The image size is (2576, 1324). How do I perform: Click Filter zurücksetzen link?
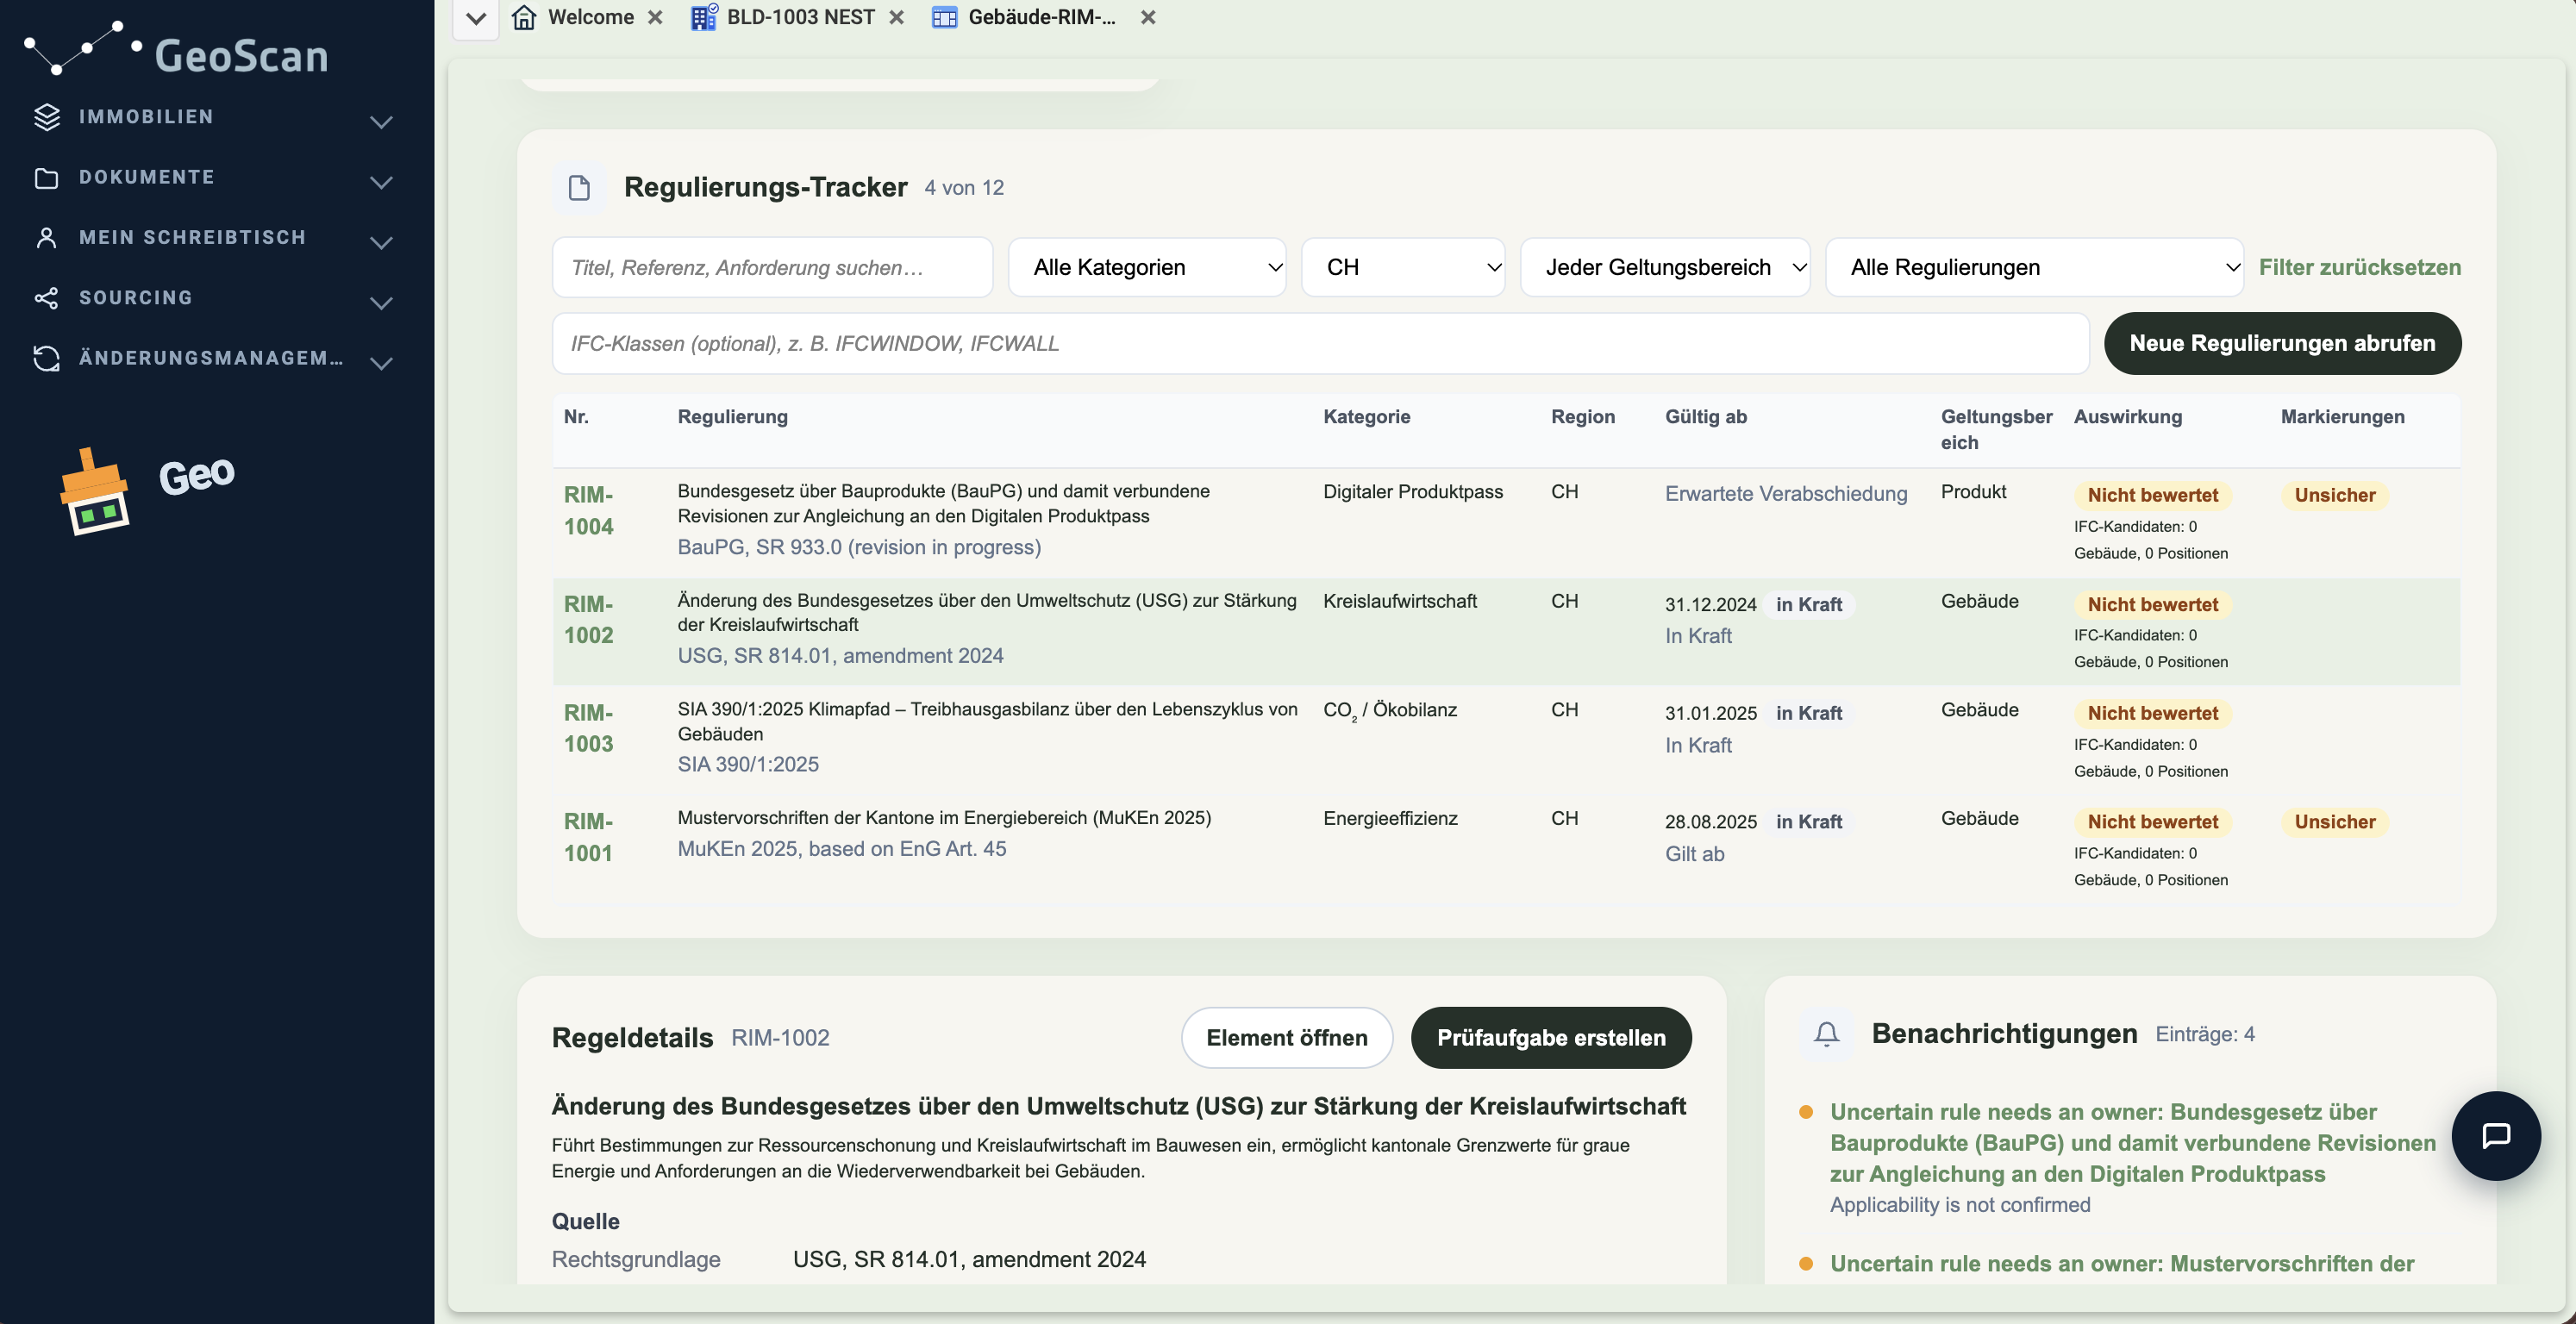[x=2360, y=267]
